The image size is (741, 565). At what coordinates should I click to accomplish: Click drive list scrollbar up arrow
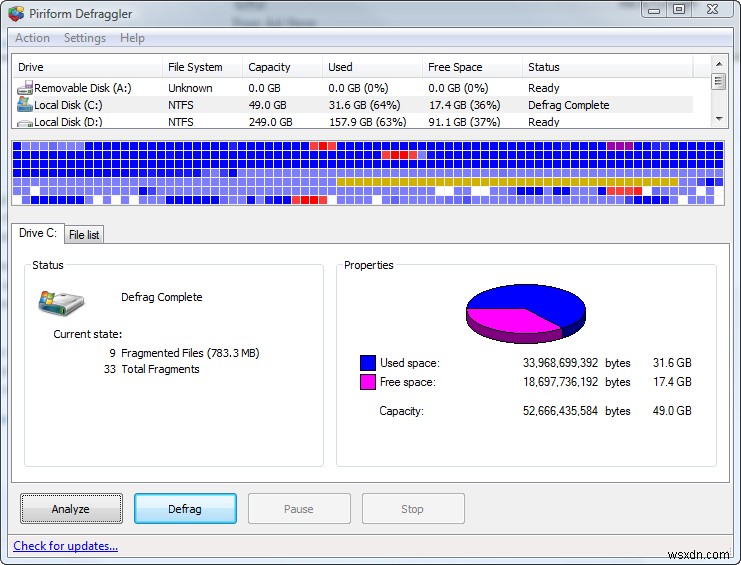(718, 64)
